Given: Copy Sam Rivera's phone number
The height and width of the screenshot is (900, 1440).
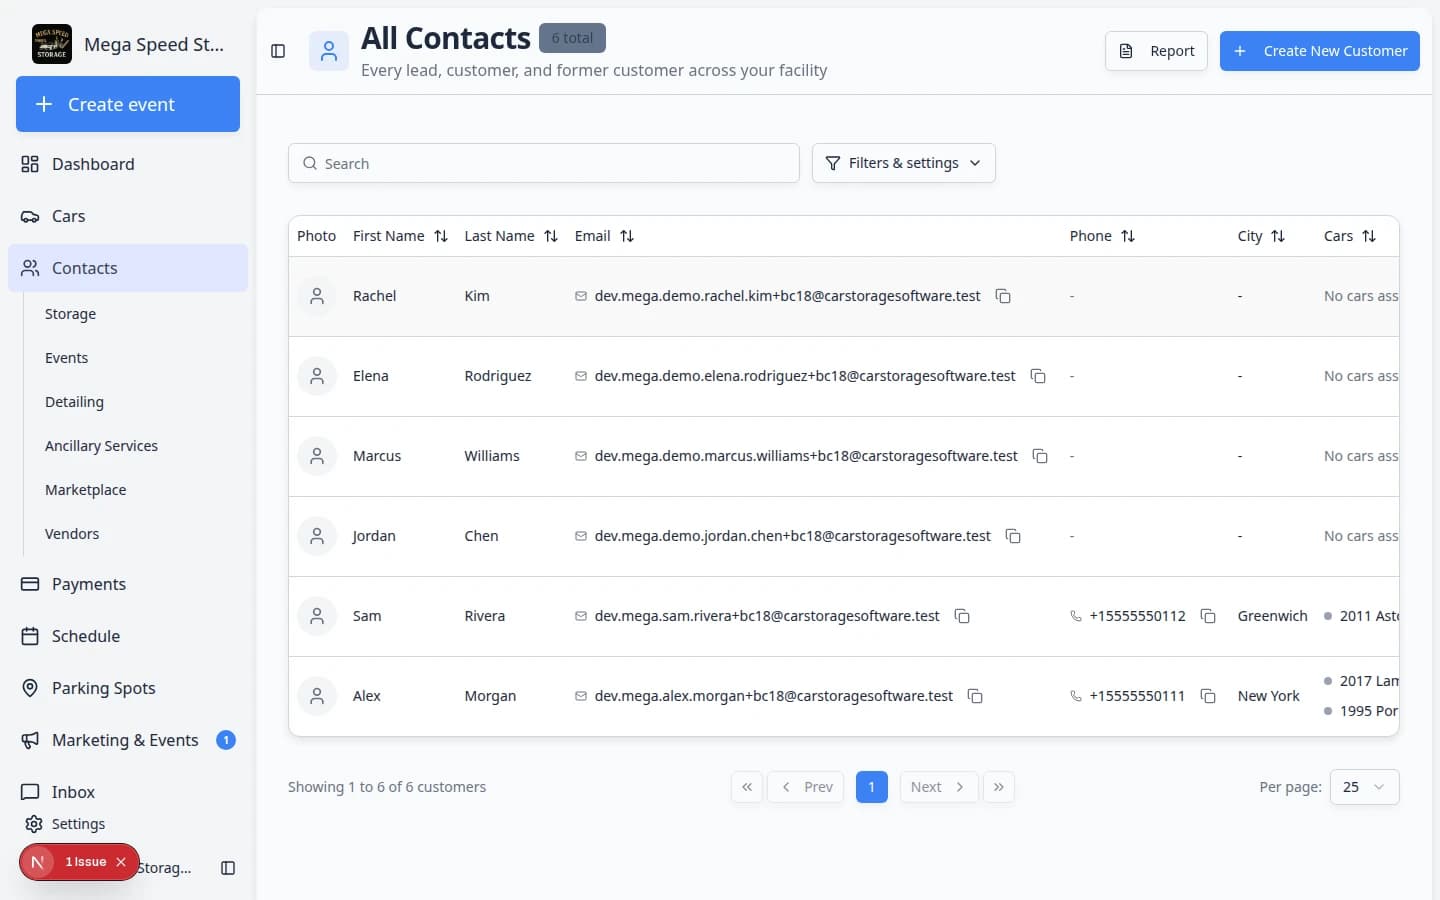Looking at the screenshot, I should coord(1208,616).
